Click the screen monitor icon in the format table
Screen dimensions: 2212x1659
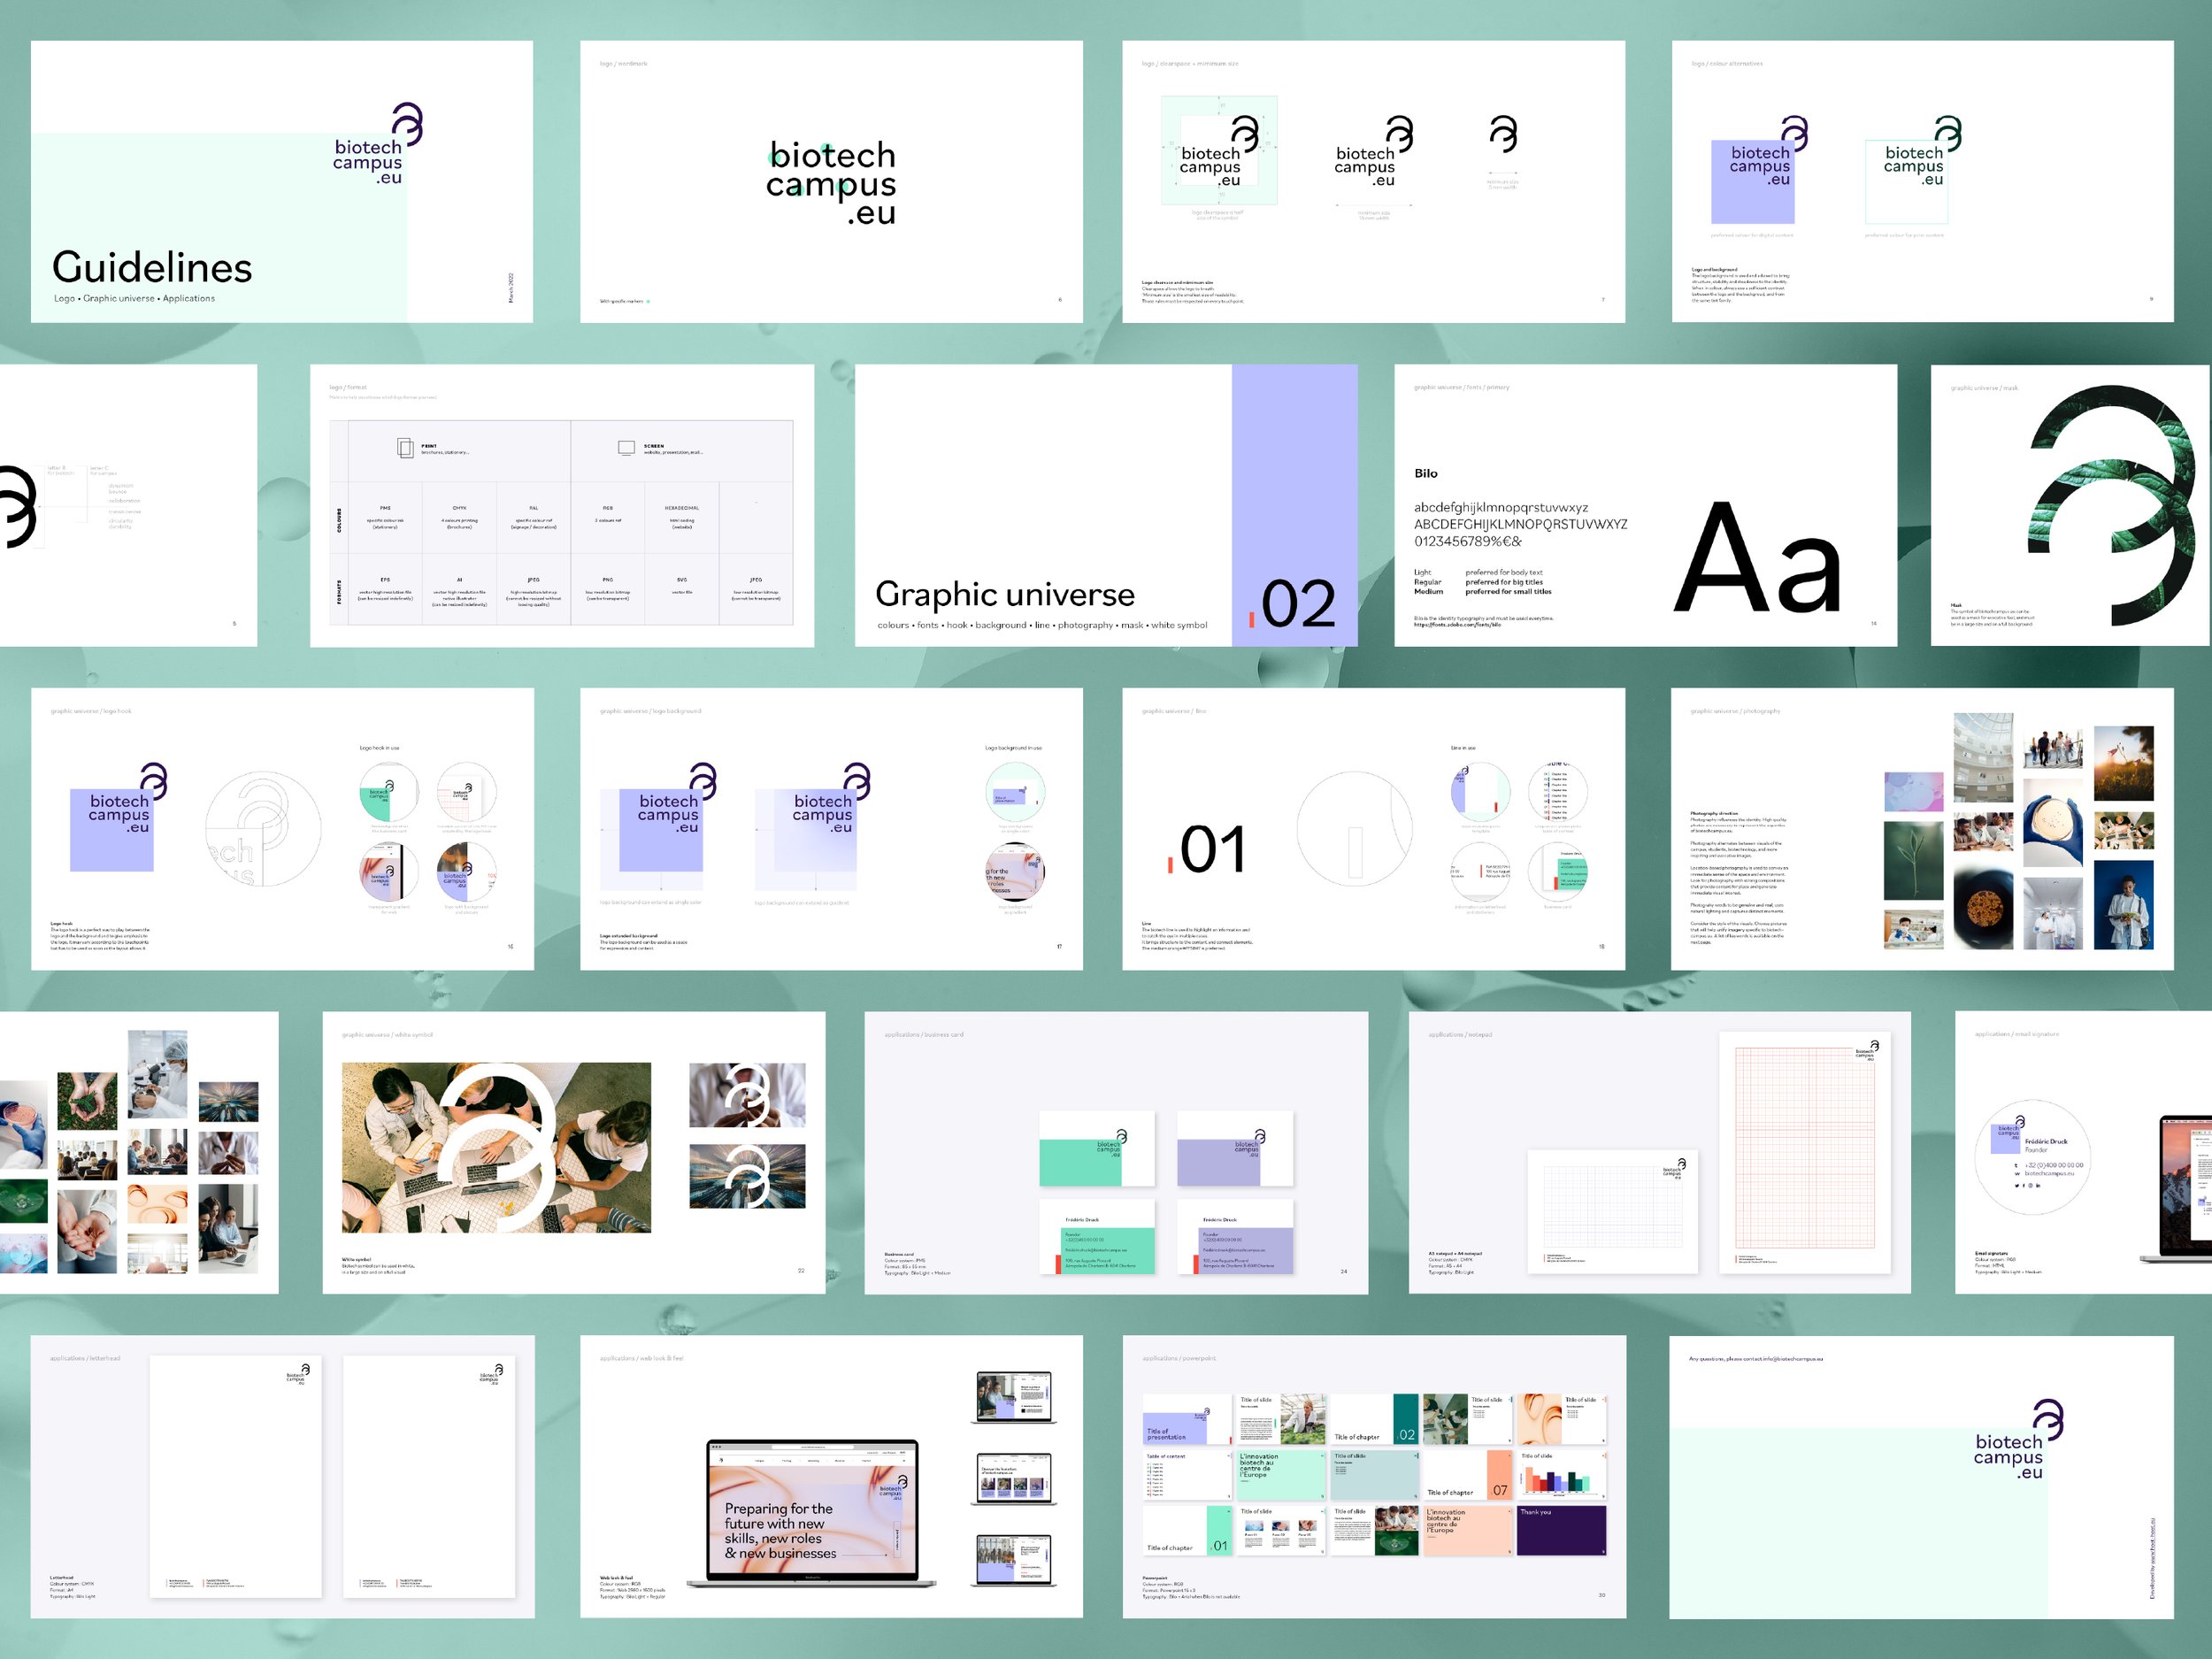(626, 448)
